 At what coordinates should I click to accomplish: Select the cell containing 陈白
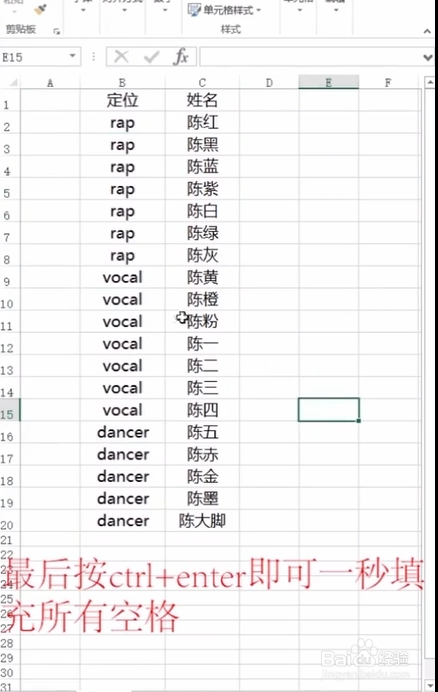202,211
